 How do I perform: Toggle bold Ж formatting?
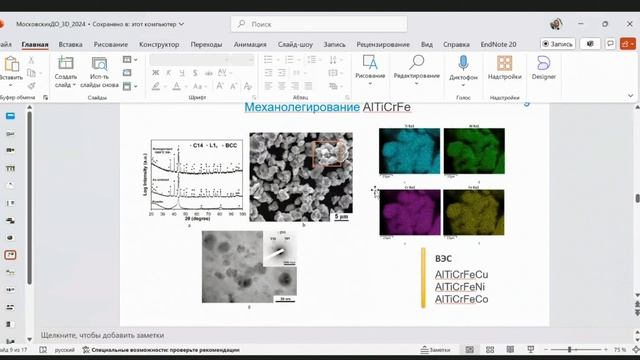tap(156, 73)
